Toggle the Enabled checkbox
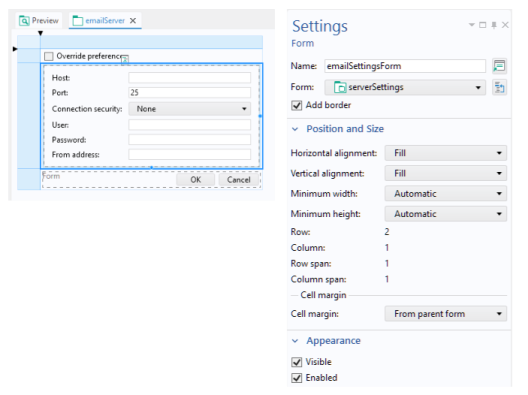528x395 pixels. (x=296, y=378)
